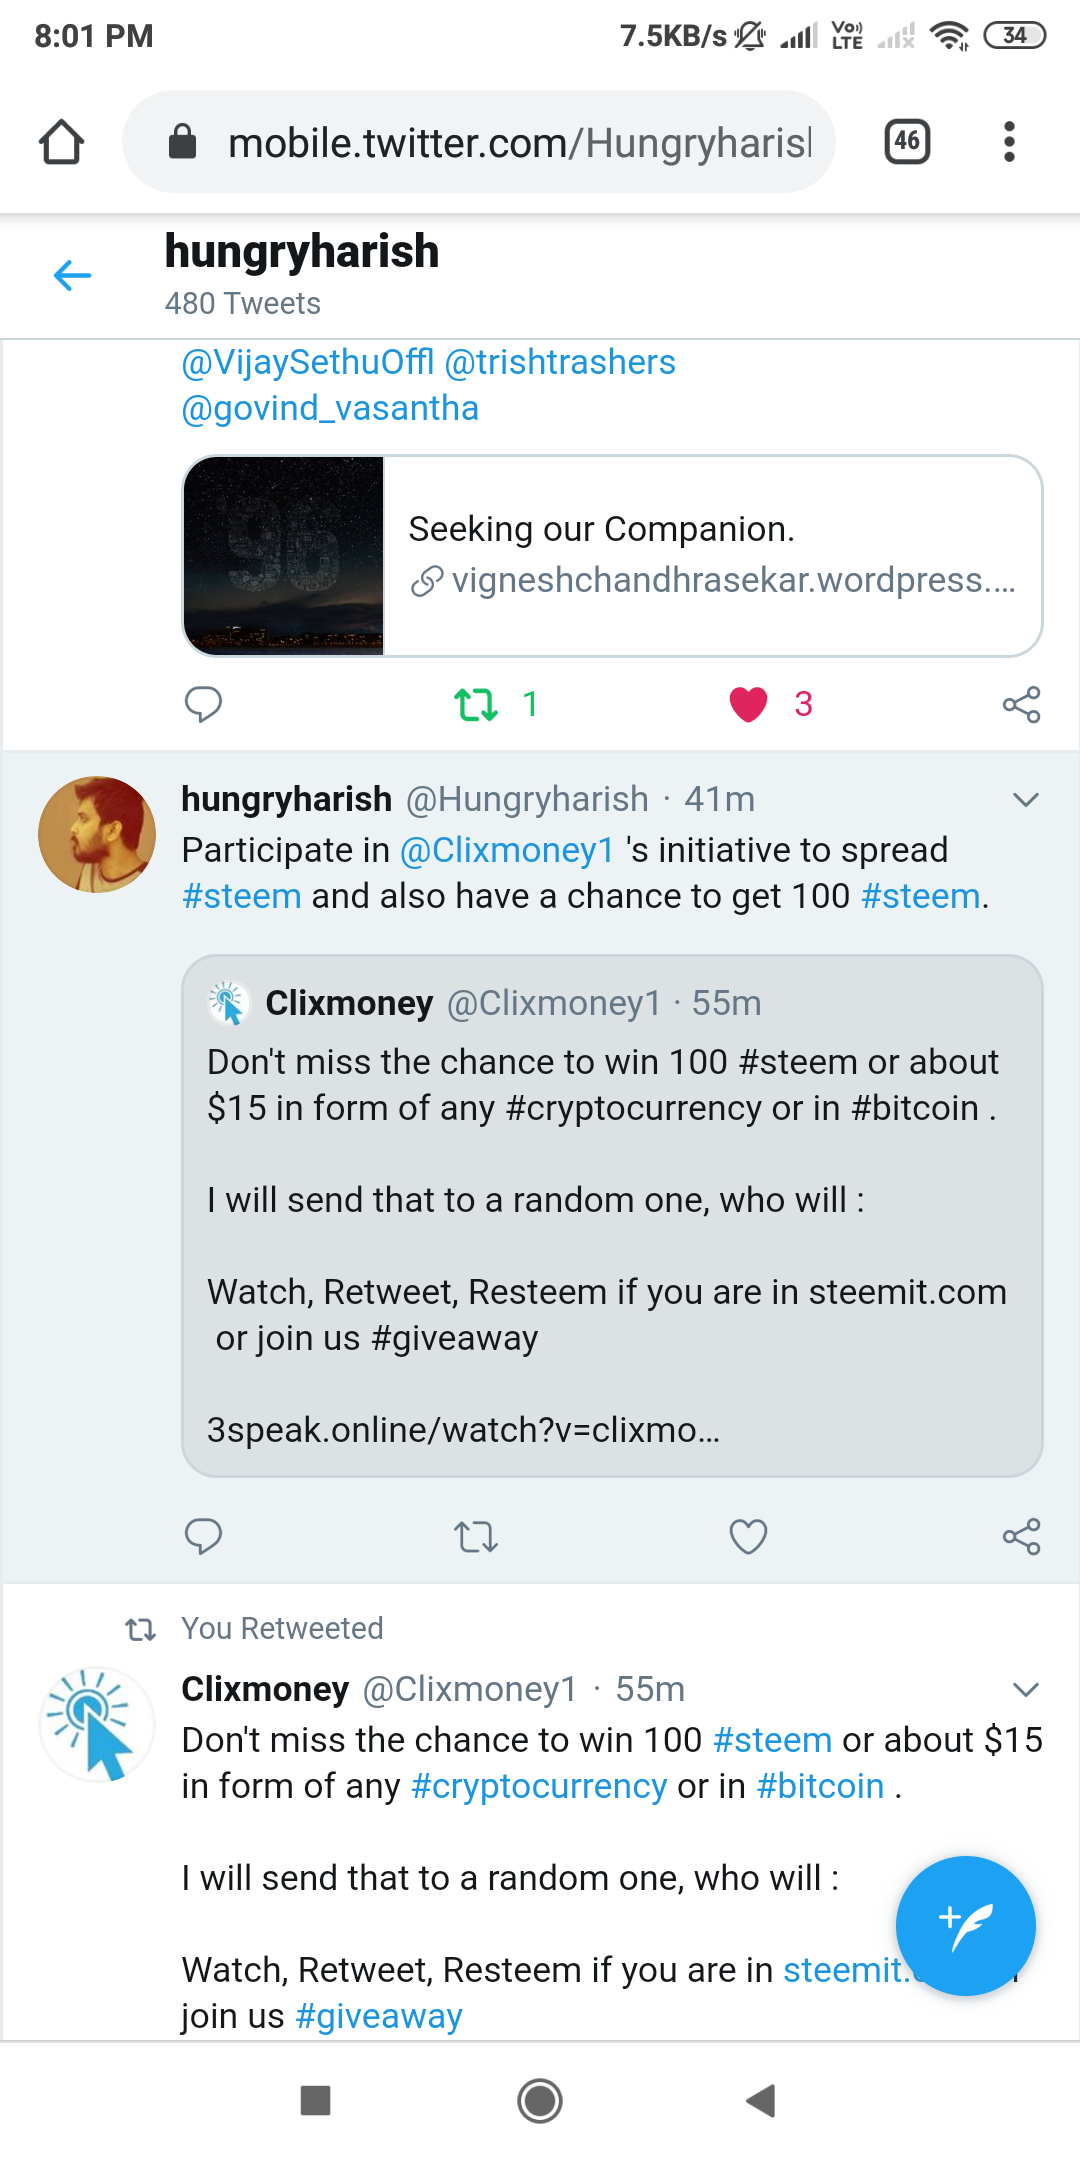Open the @govind_vasantha mention link
The image size is (1080, 2160).
tap(330, 408)
